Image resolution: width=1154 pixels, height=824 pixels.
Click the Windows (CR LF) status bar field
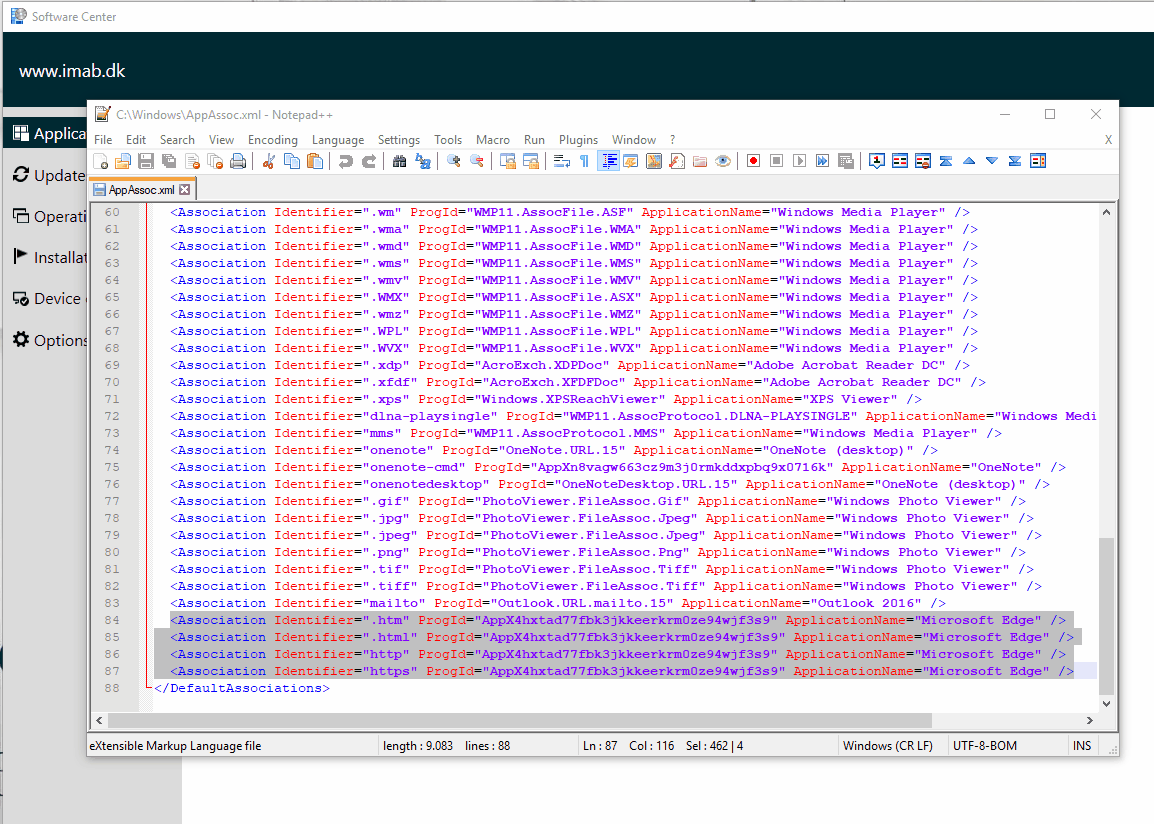(x=888, y=745)
